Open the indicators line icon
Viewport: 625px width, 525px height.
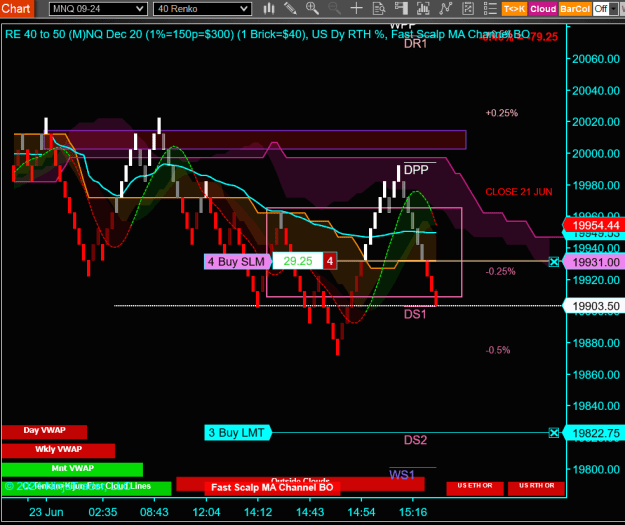click(445, 8)
